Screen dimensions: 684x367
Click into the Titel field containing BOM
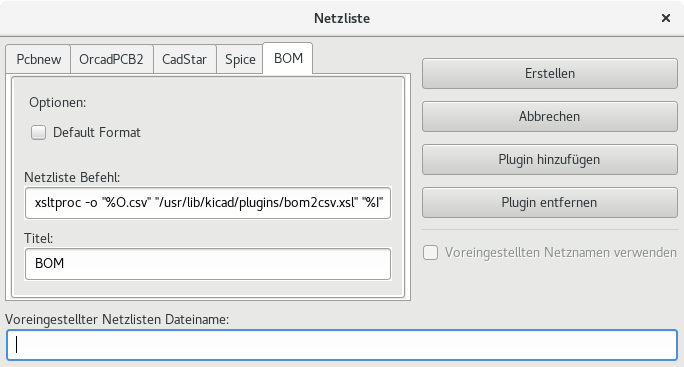(208, 264)
